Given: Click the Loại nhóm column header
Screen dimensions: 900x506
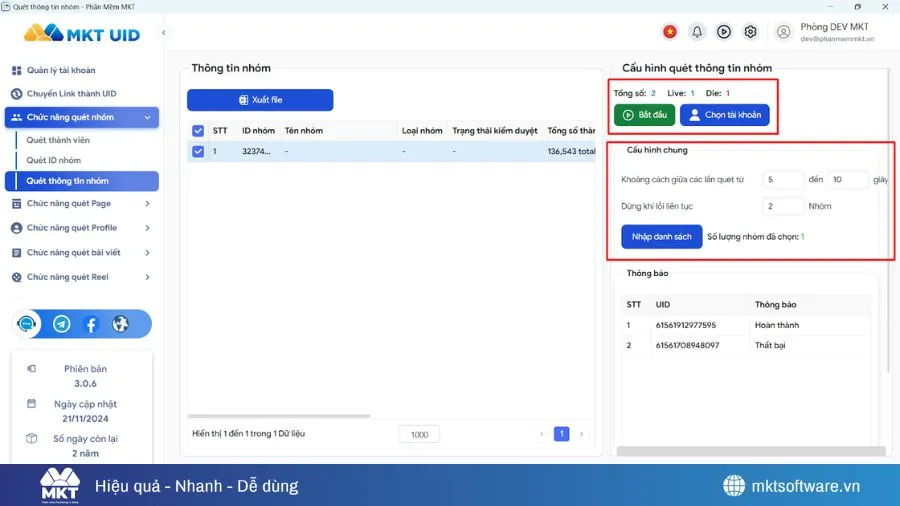Looking at the screenshot, I should coord(422,131).
